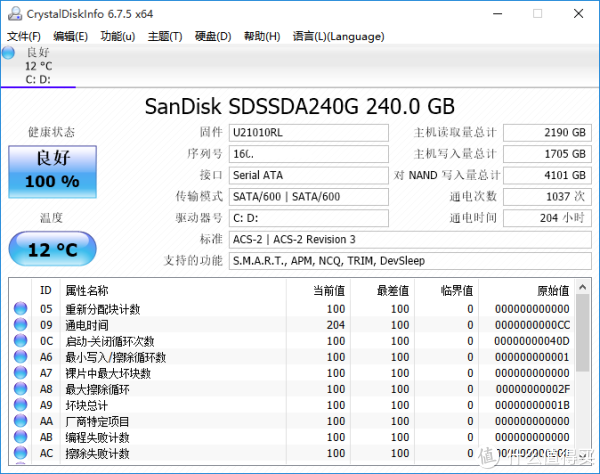Open the 编辑(E) menu
The image size is (600, 474).
pyautogui.click(x=70, y=36)
